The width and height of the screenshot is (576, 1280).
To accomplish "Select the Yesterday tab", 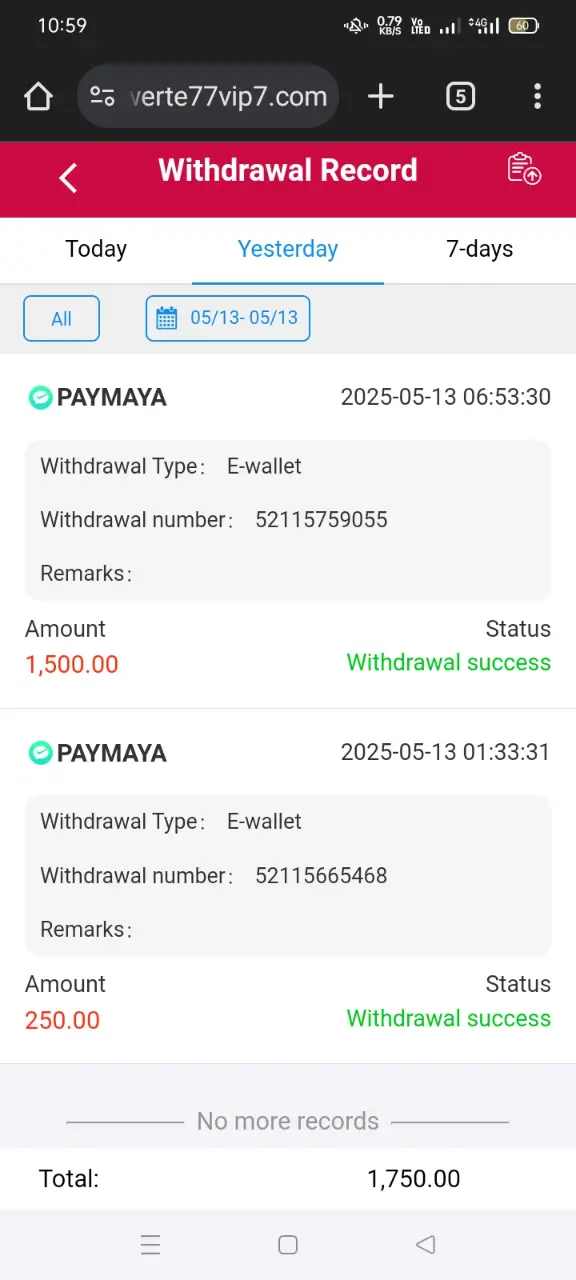I will pos(288,249).
